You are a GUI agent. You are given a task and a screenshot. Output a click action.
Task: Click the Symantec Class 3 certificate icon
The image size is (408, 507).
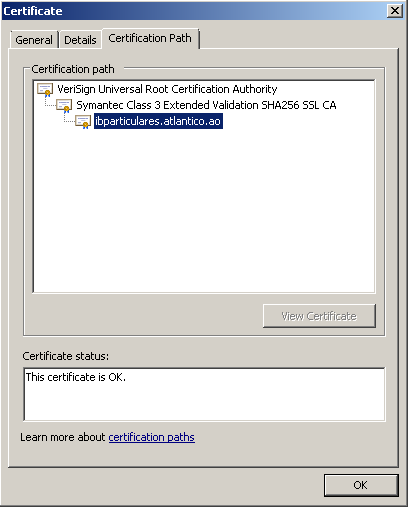click(x=64, y=106)
